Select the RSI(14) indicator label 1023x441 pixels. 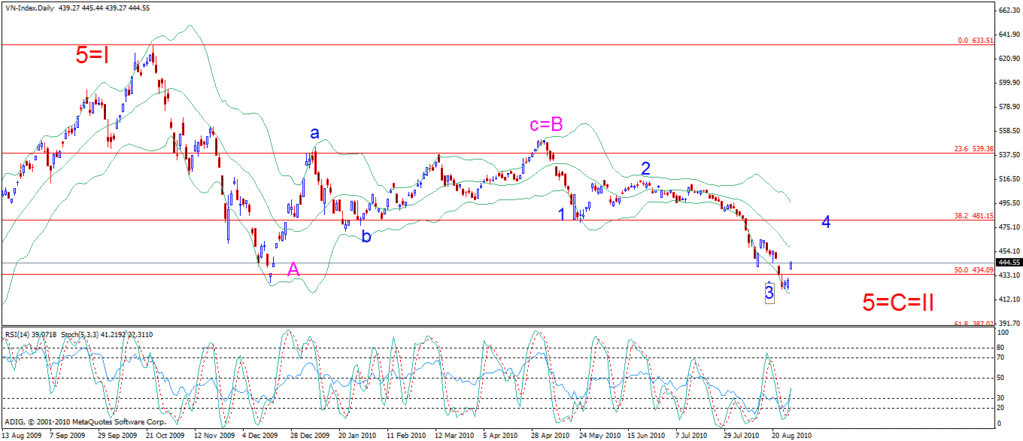(x=17, y=333)
